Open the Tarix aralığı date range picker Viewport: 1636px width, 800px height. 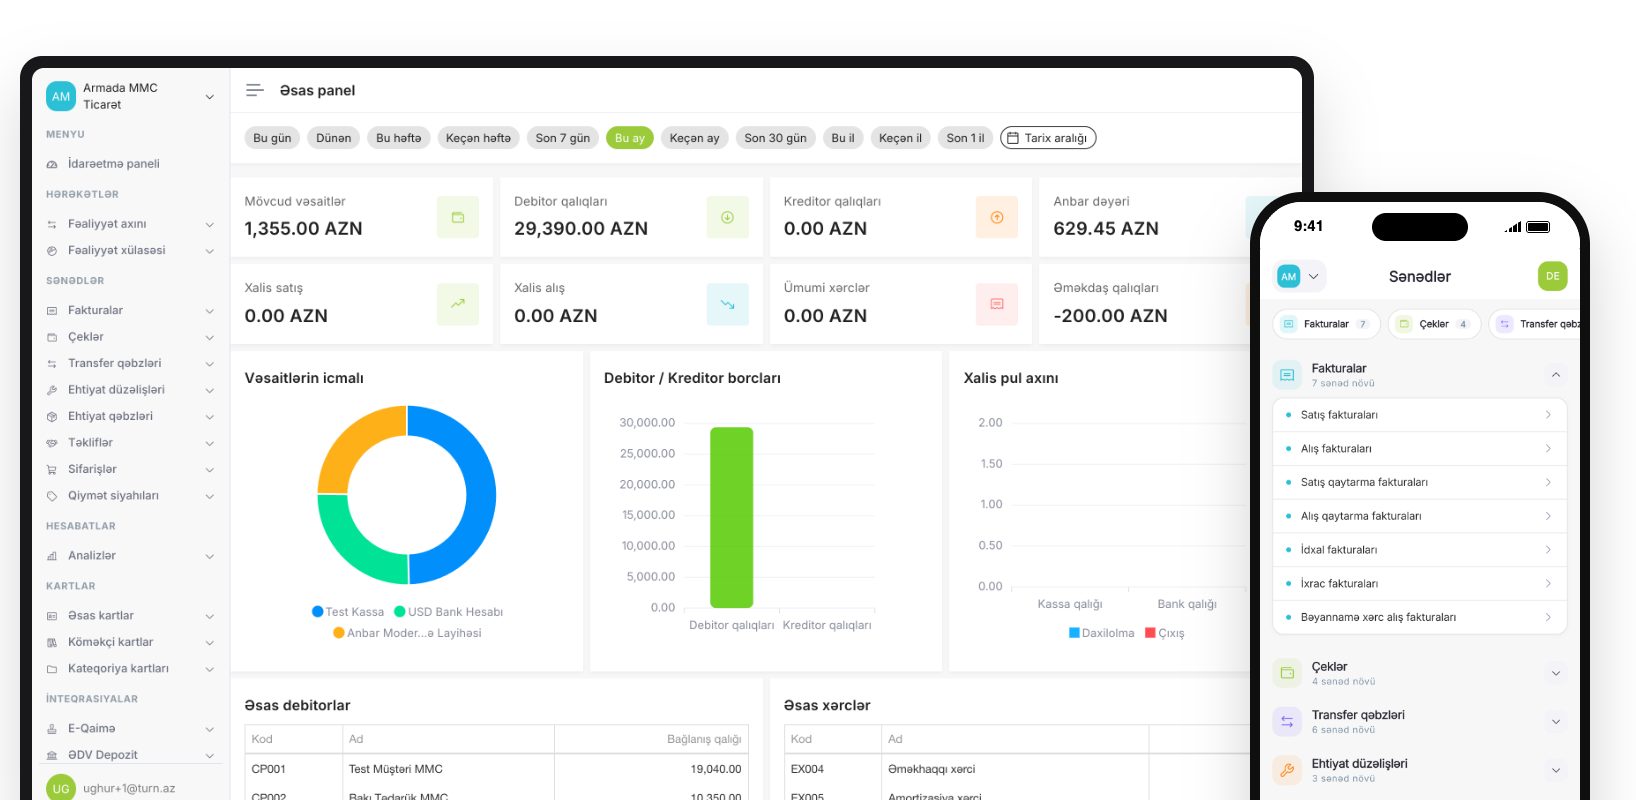1048,138
